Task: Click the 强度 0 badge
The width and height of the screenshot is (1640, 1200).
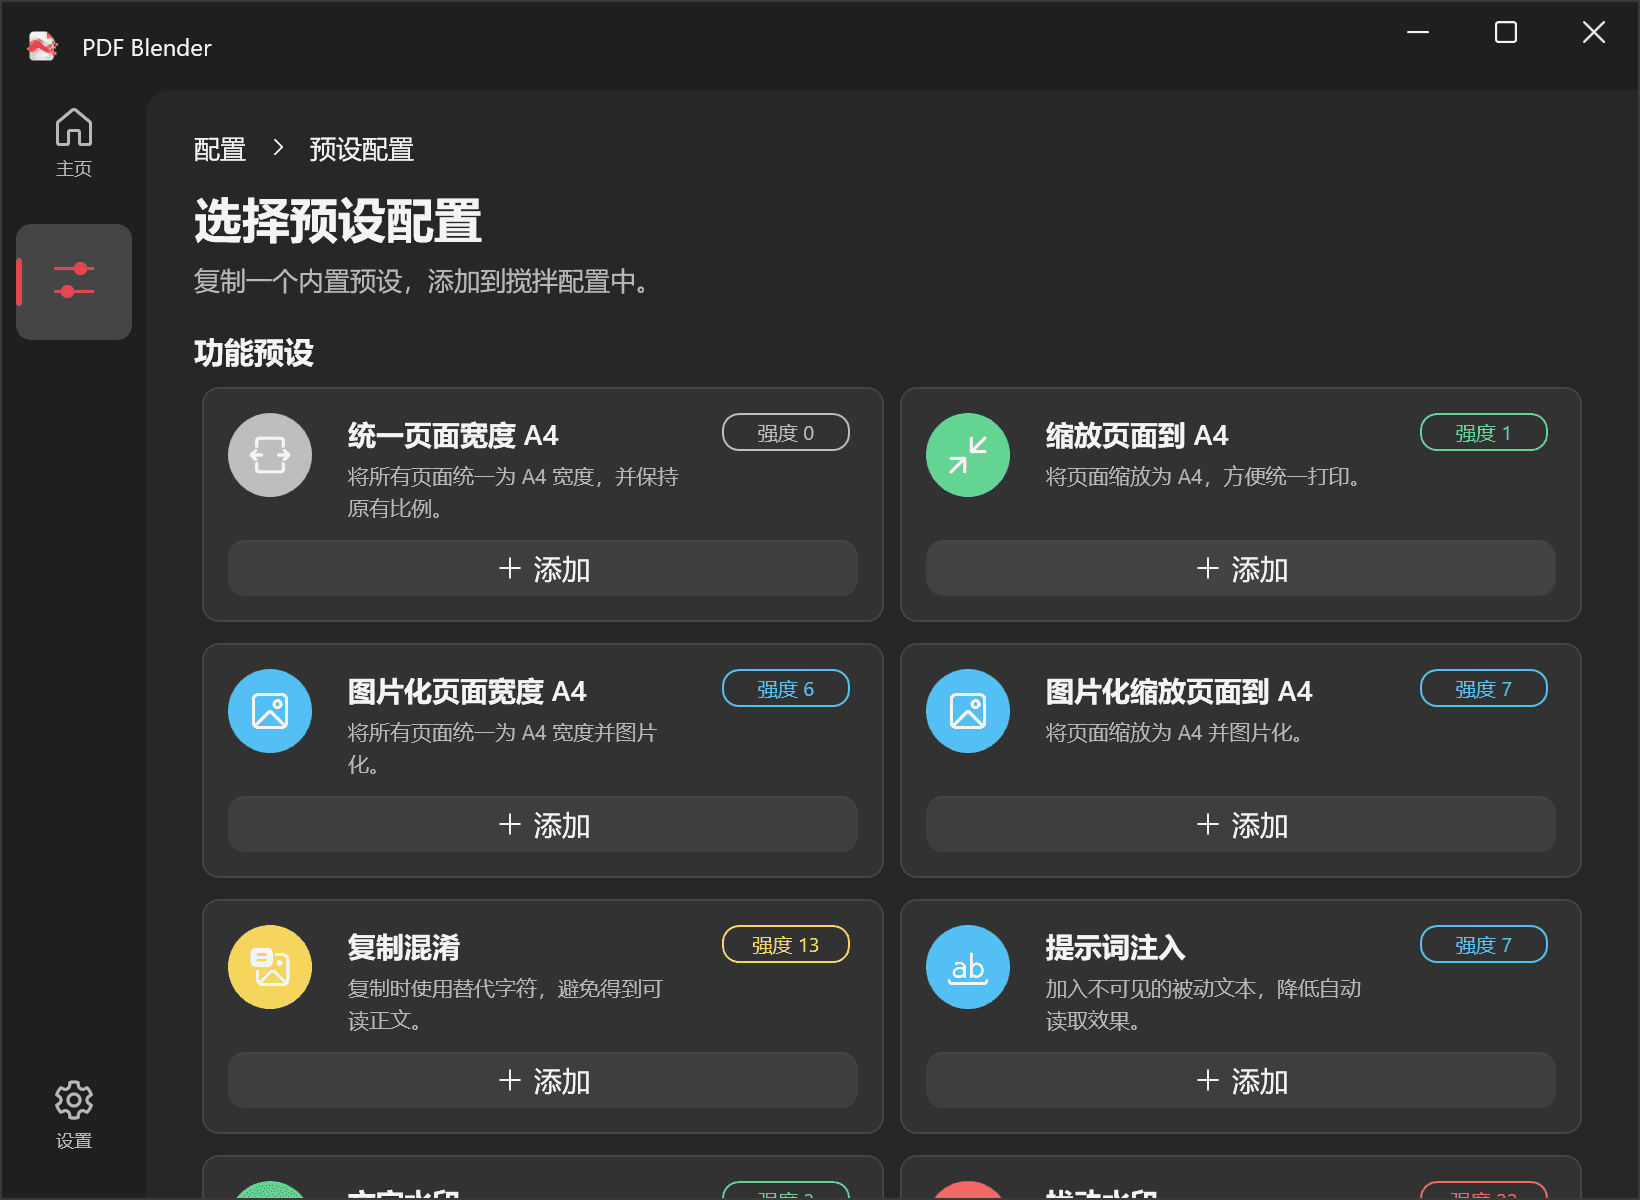Action: 786,432
